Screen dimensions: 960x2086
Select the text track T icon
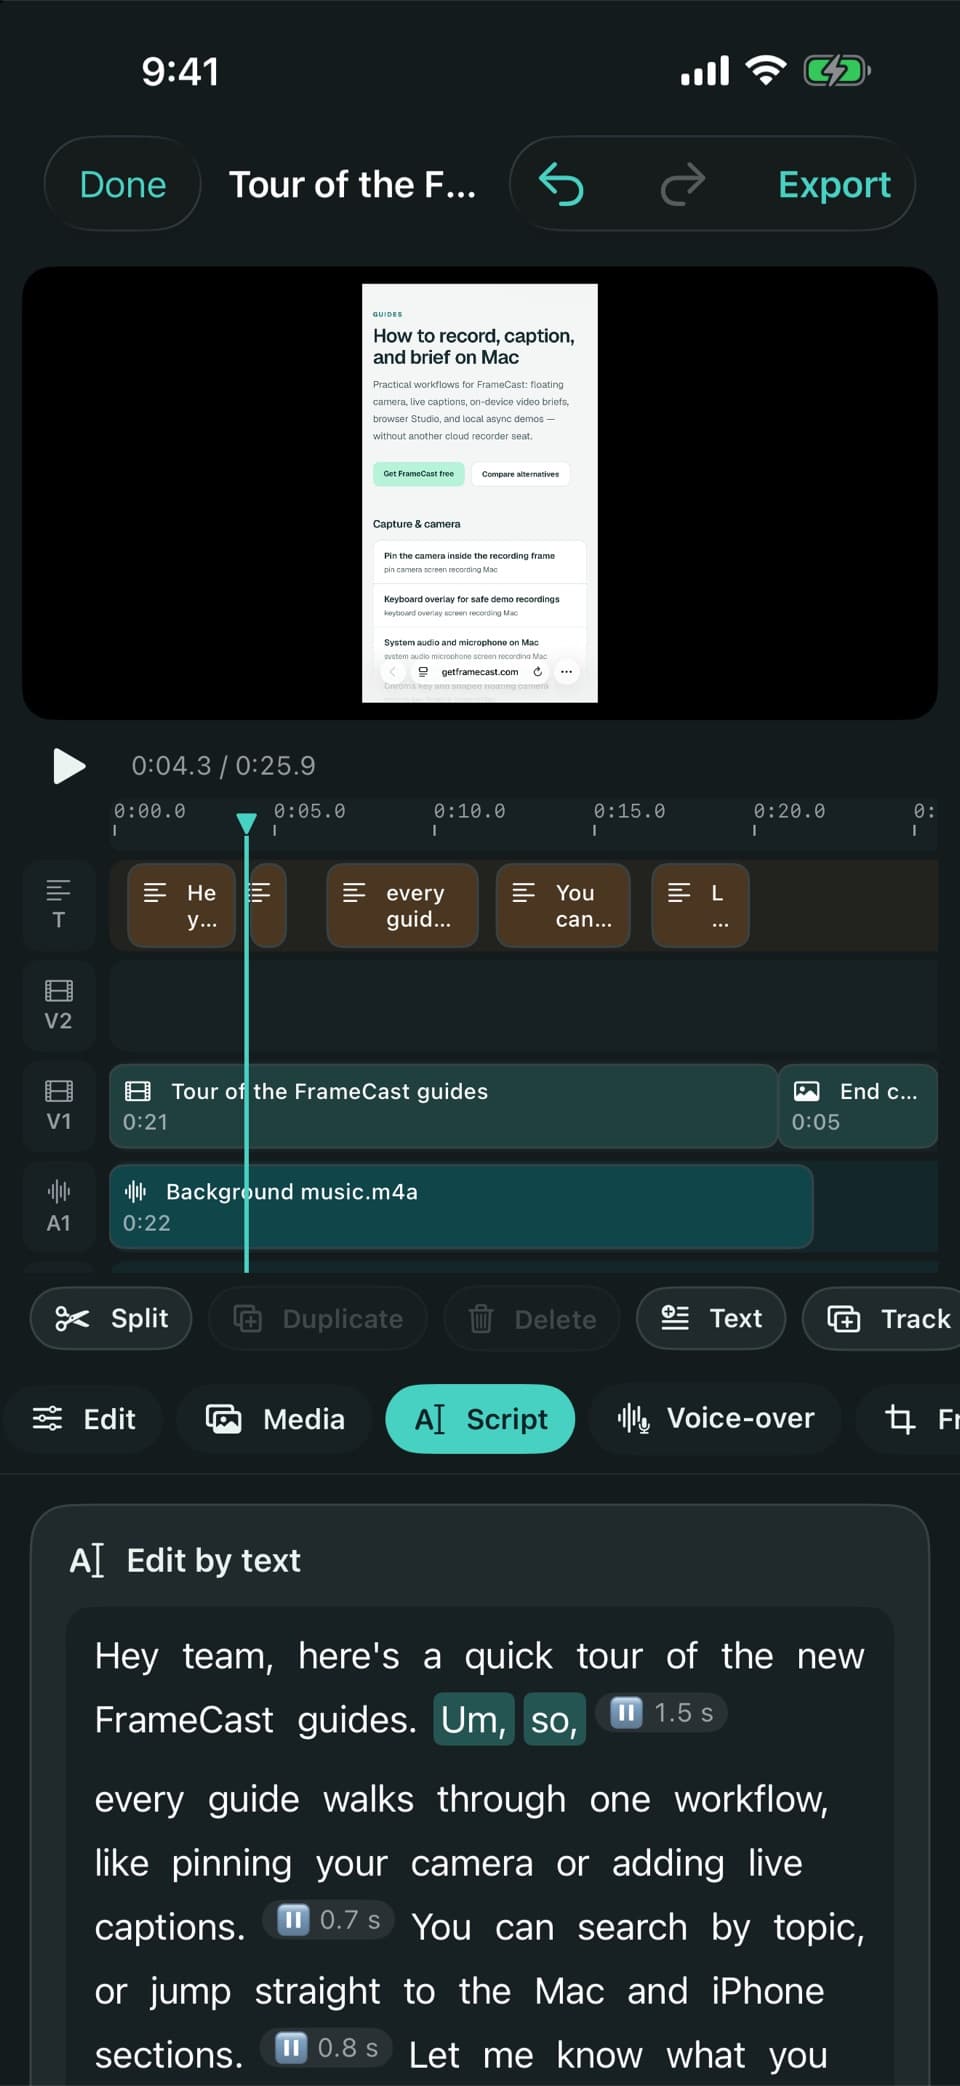coord(59,904)
